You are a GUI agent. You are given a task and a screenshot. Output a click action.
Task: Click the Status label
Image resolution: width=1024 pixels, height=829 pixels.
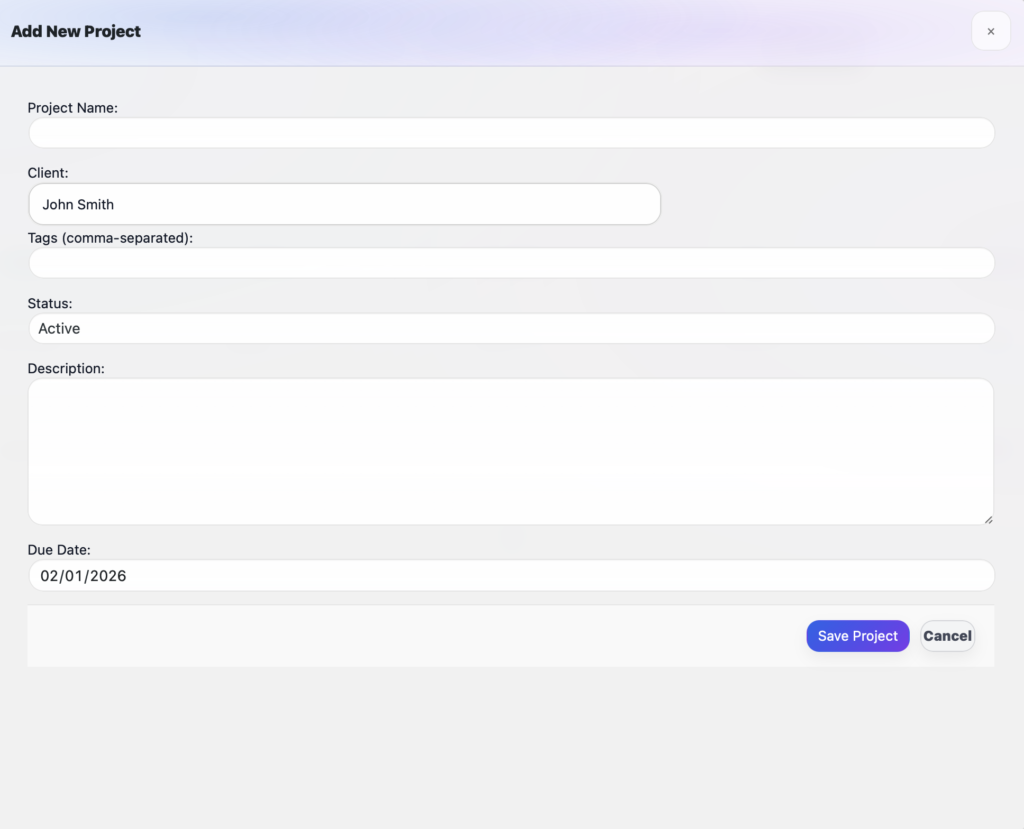tap(48, 303)
